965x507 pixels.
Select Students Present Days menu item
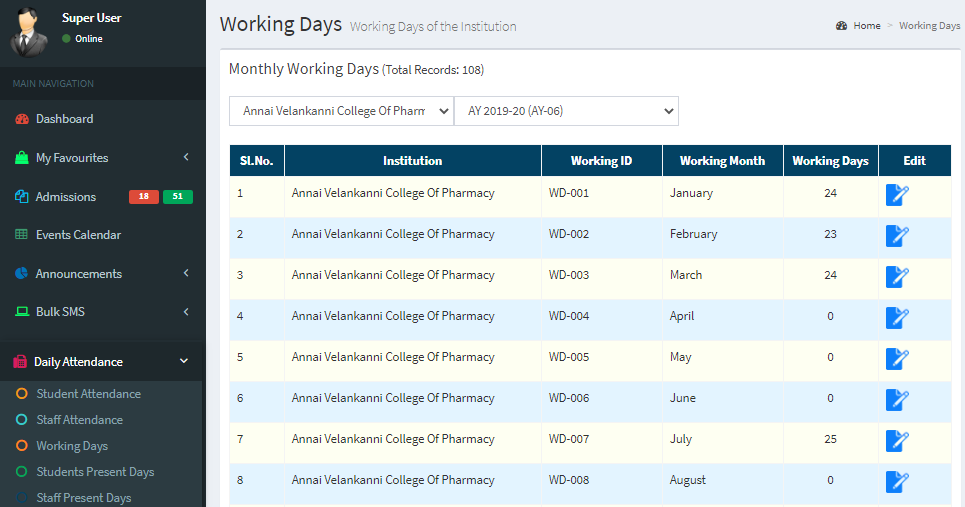95,472
